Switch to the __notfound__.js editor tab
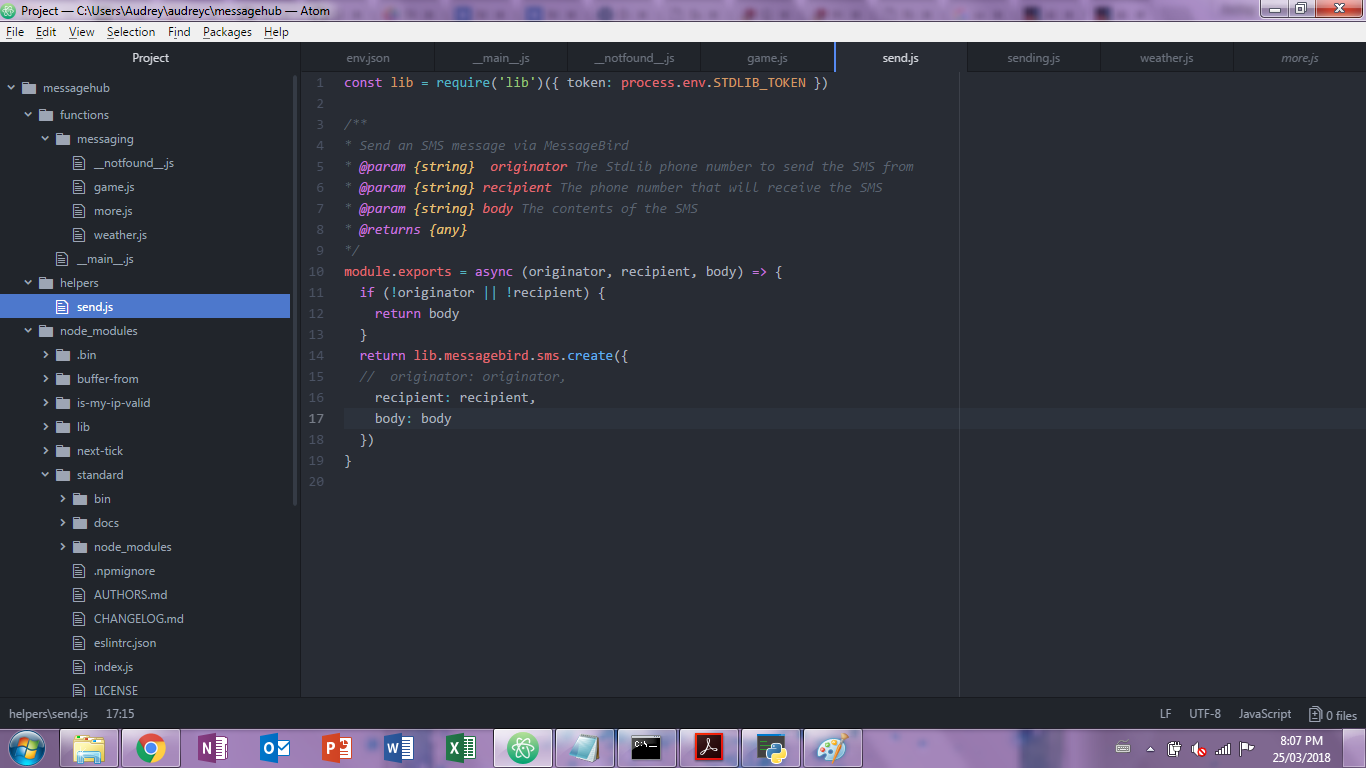The image size is (1366, 768). [x=634, y=58]
